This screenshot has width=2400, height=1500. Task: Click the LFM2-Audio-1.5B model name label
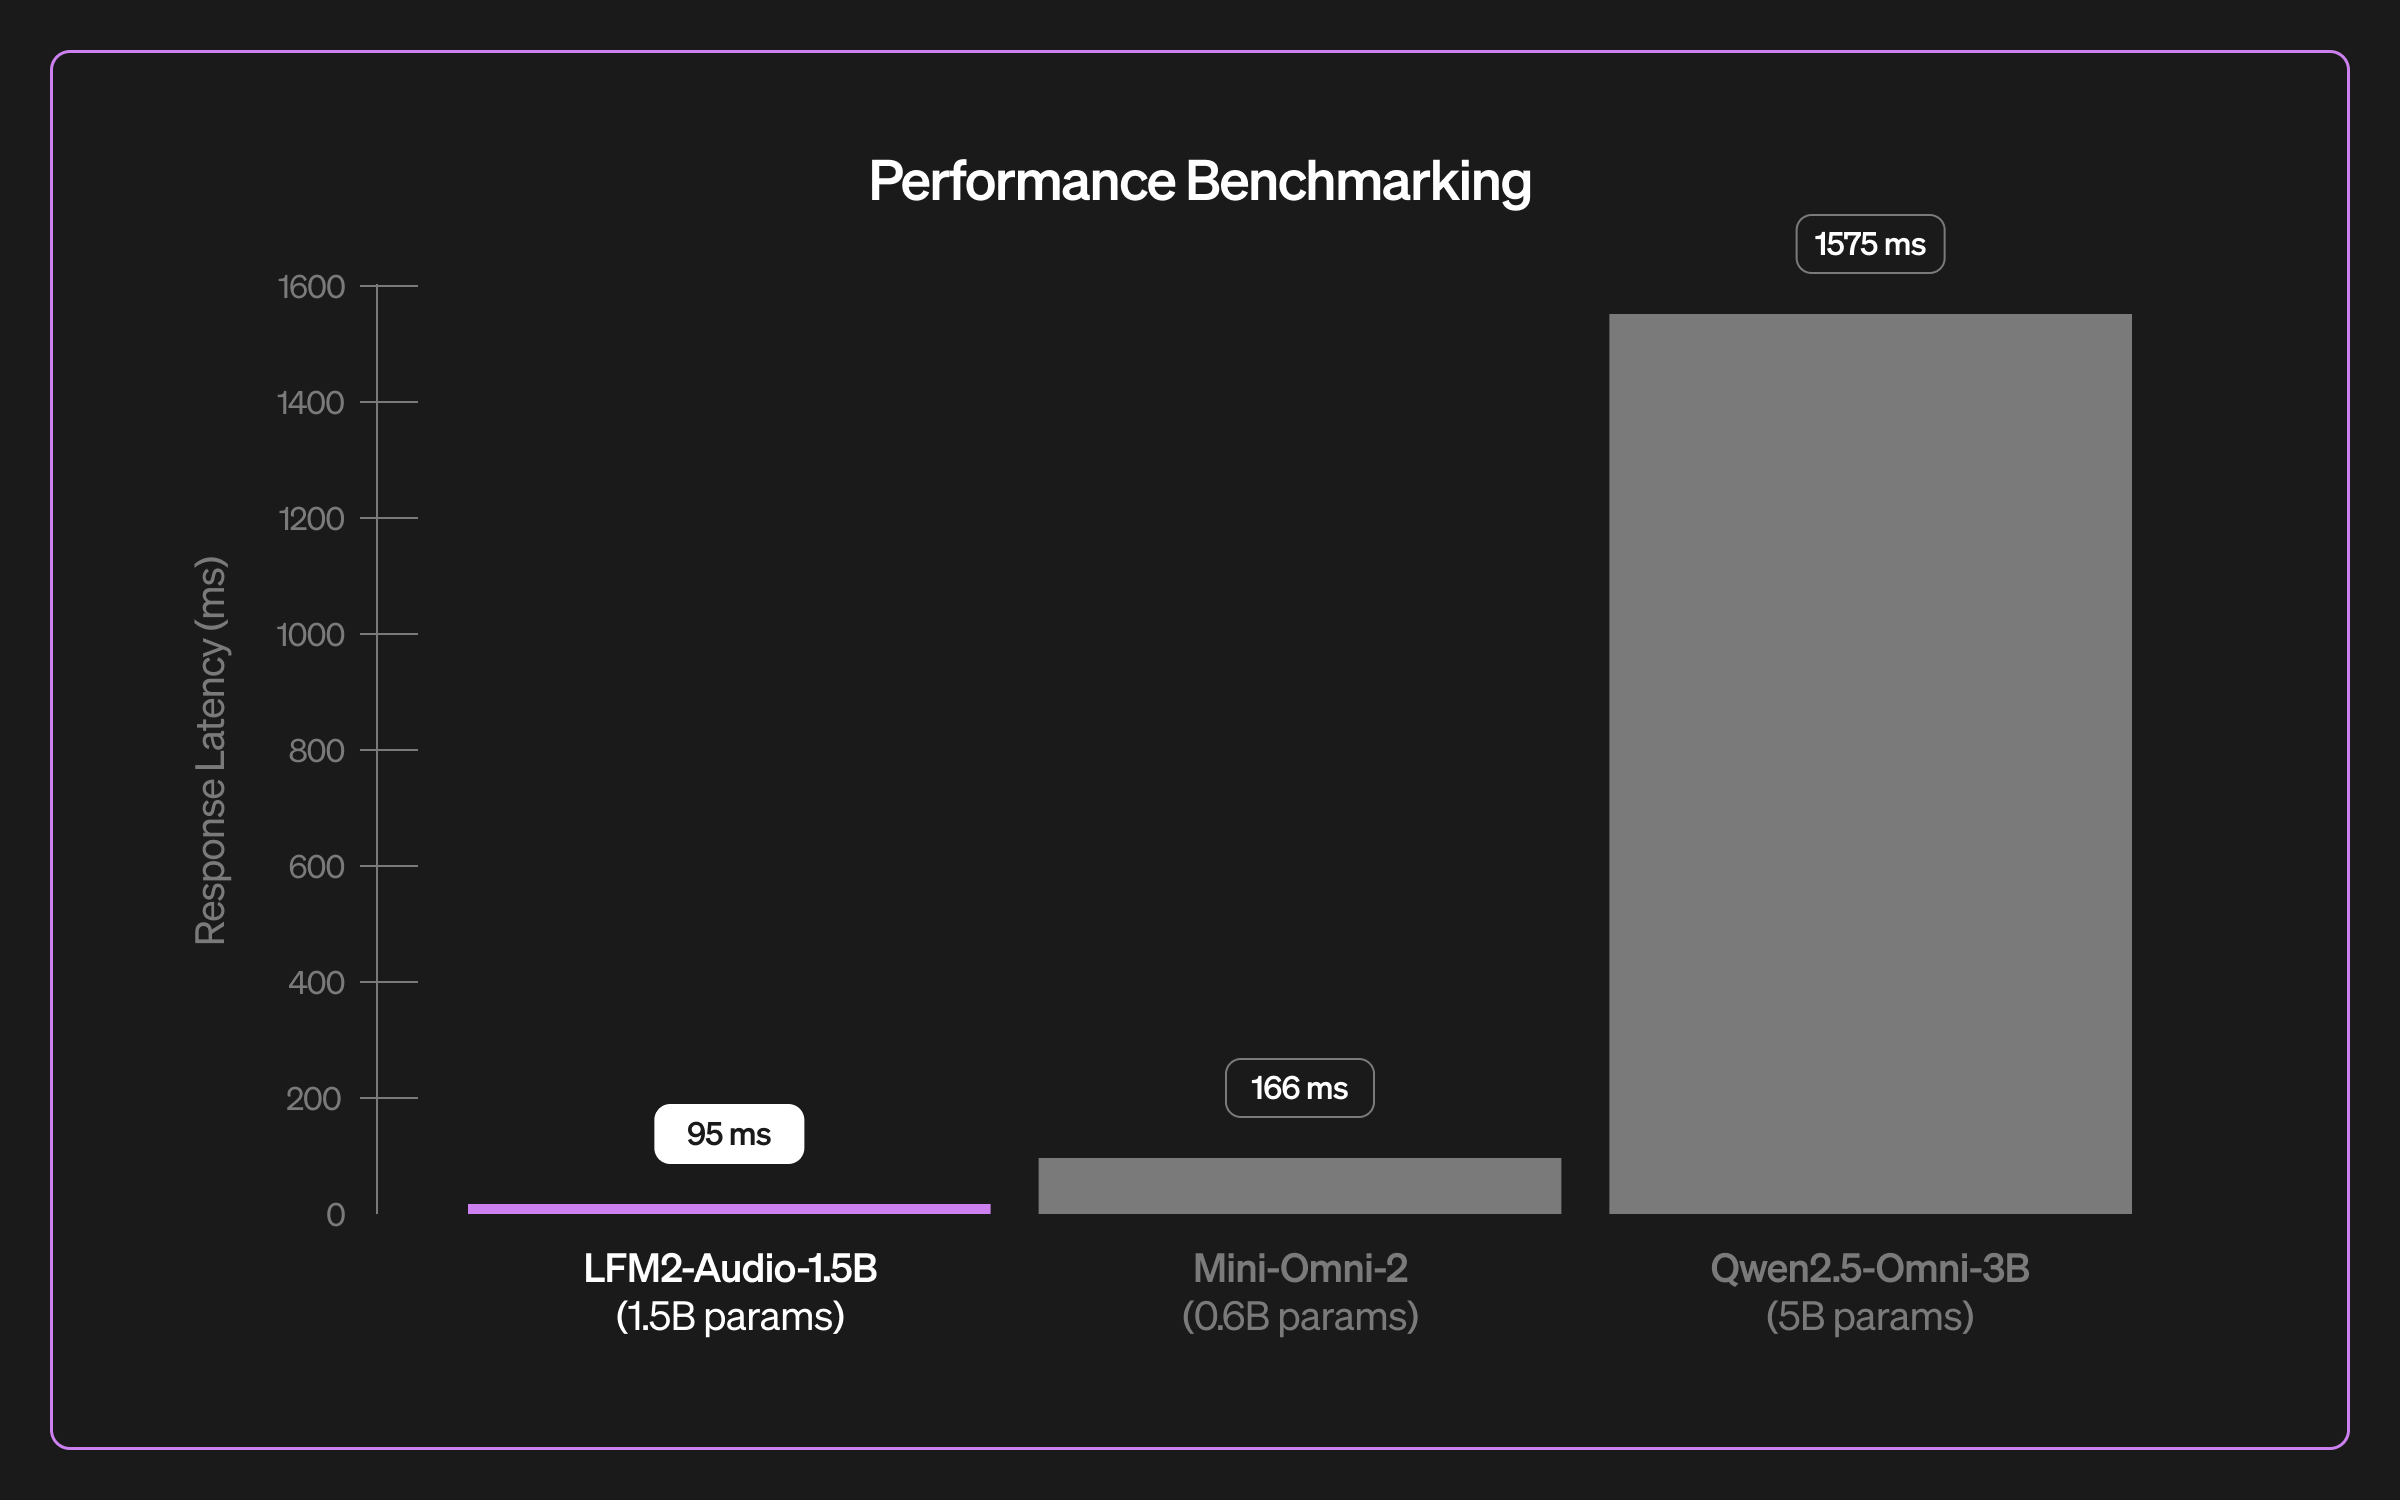[x=730, y=1268]
